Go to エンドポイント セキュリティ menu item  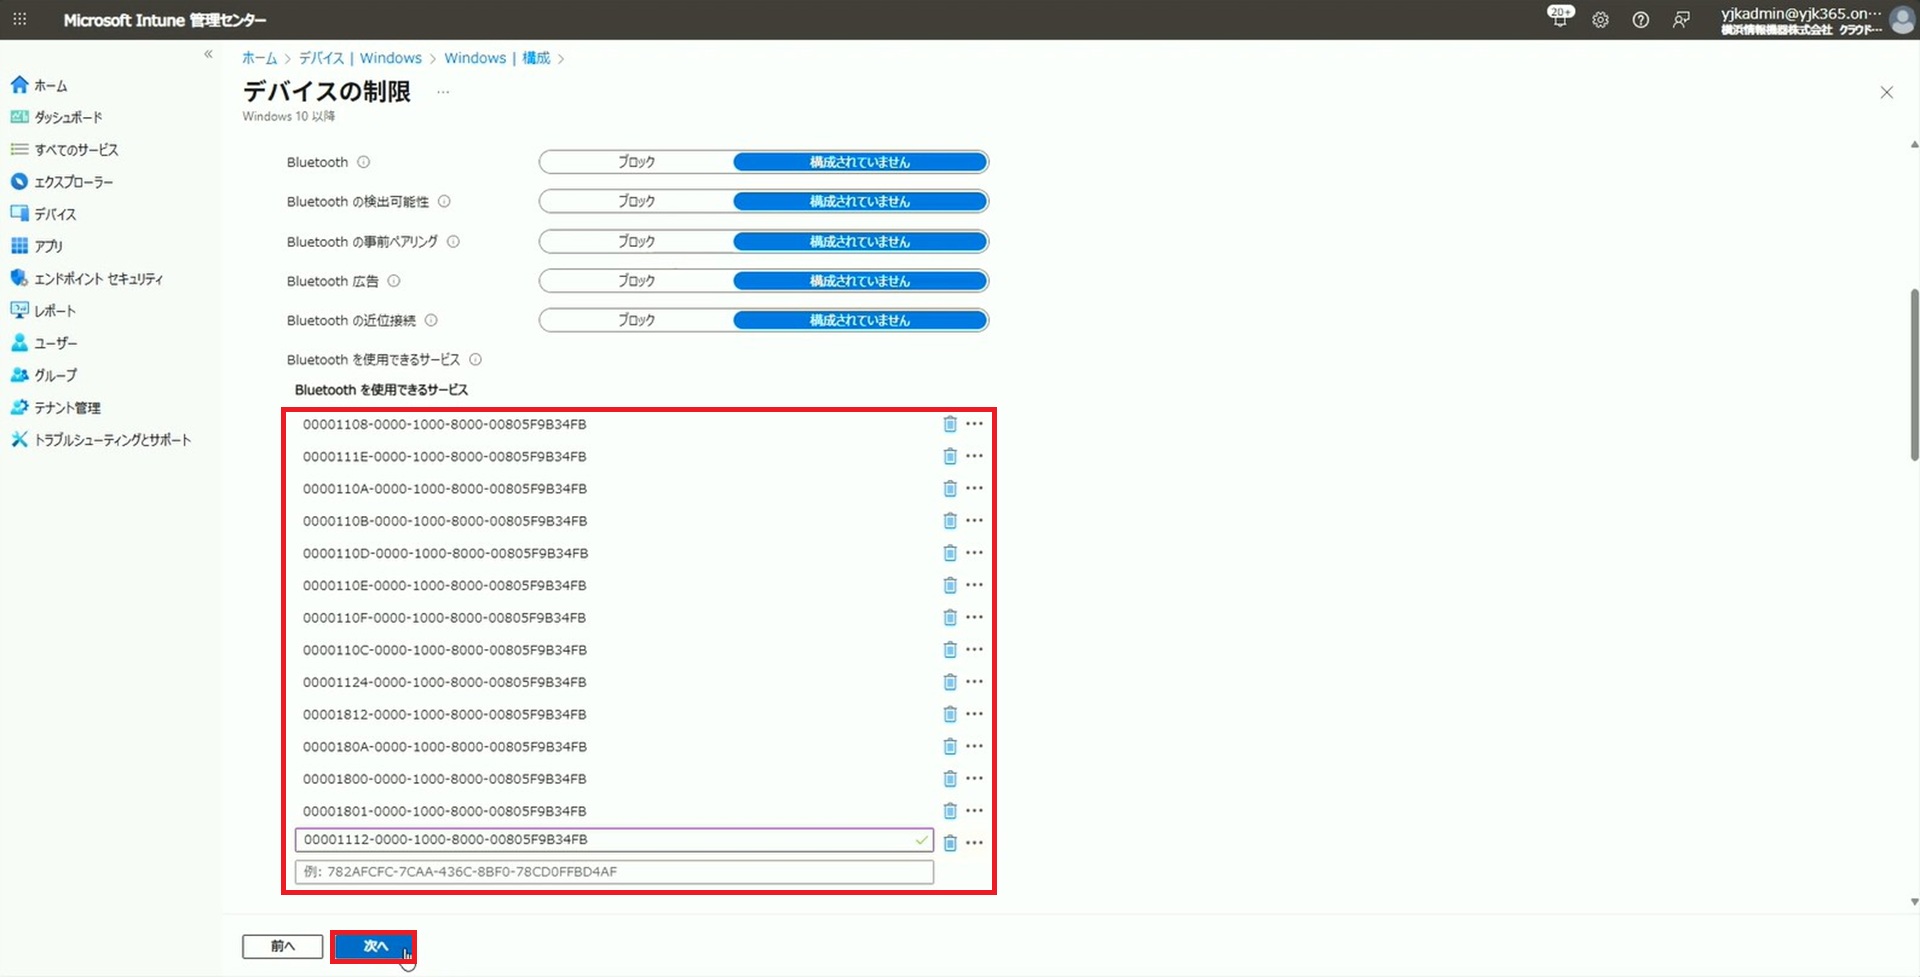[98, 279]
